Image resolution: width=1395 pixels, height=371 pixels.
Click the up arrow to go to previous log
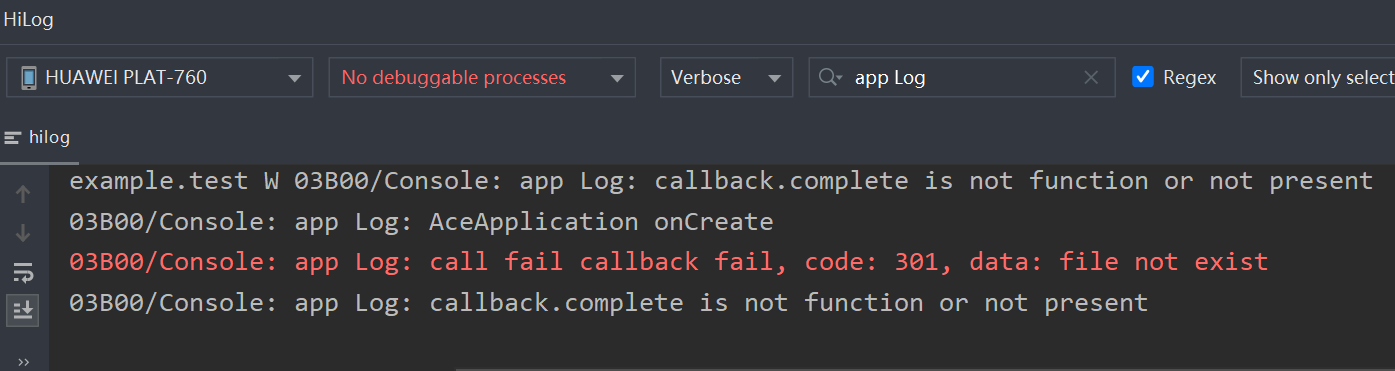23,194
